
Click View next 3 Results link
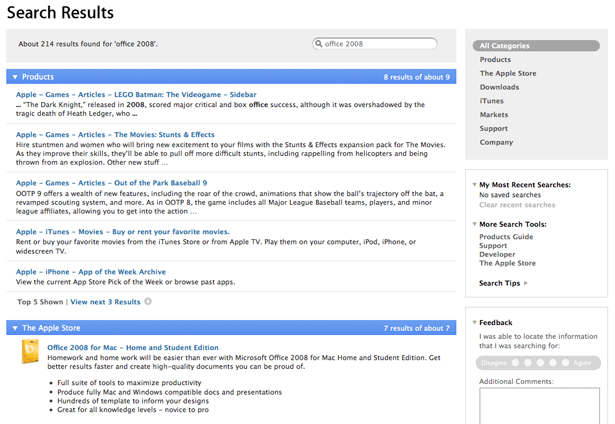tap(105, 302)
